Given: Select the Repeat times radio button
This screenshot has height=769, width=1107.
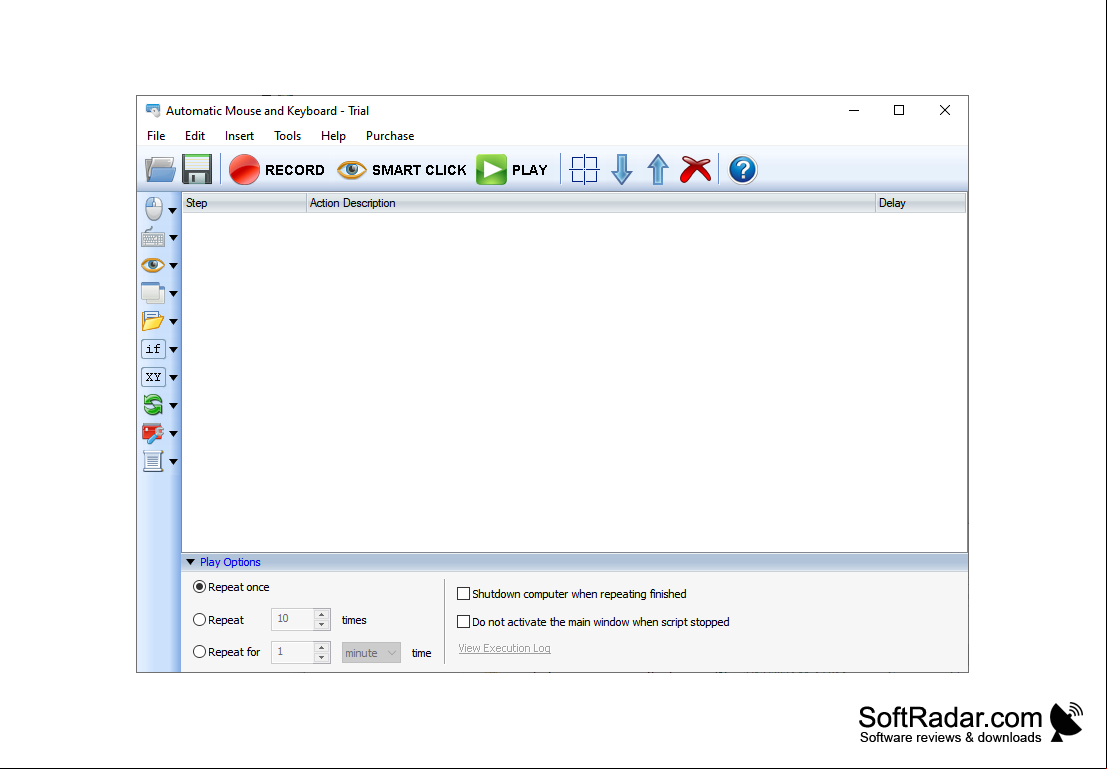Looking at the screenshot, I should [199, 619].
